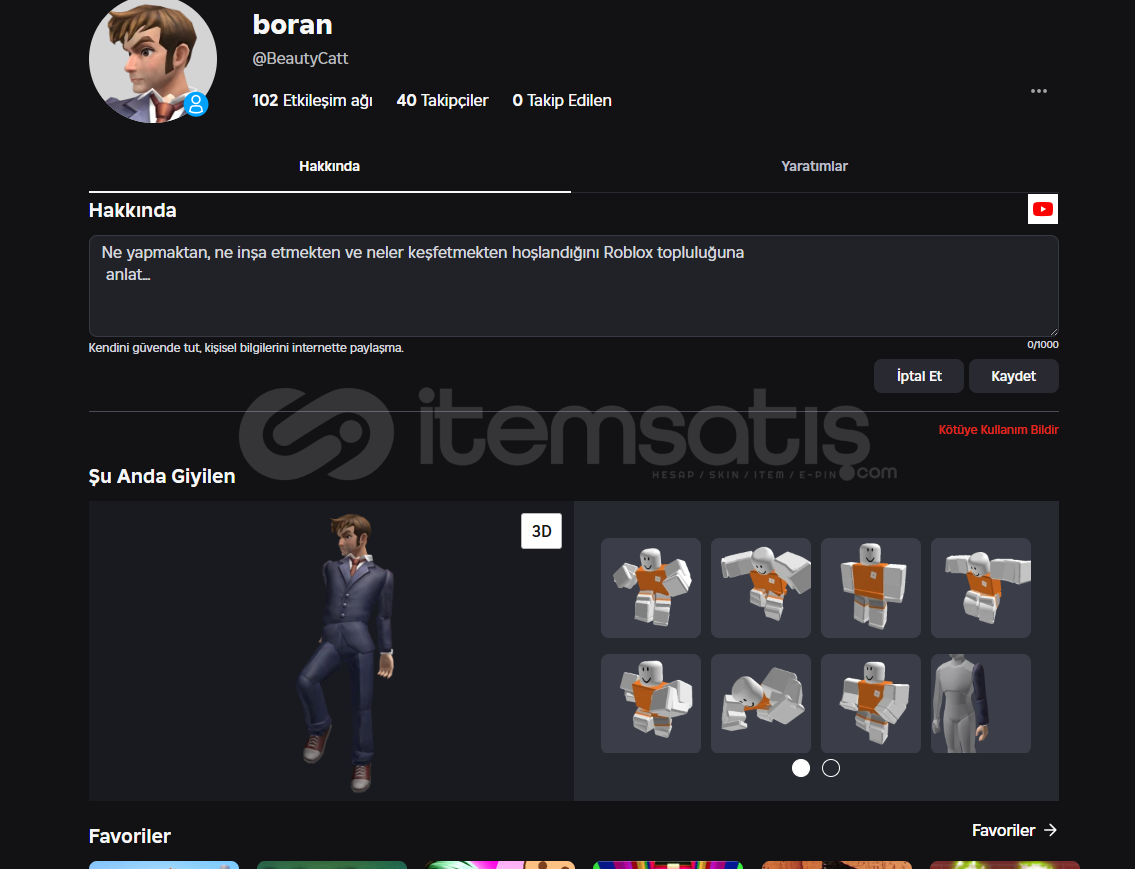Select the second thumbnail in the top row
The height and width of the screenshot is (869, 1135).
tap(761, 588)
